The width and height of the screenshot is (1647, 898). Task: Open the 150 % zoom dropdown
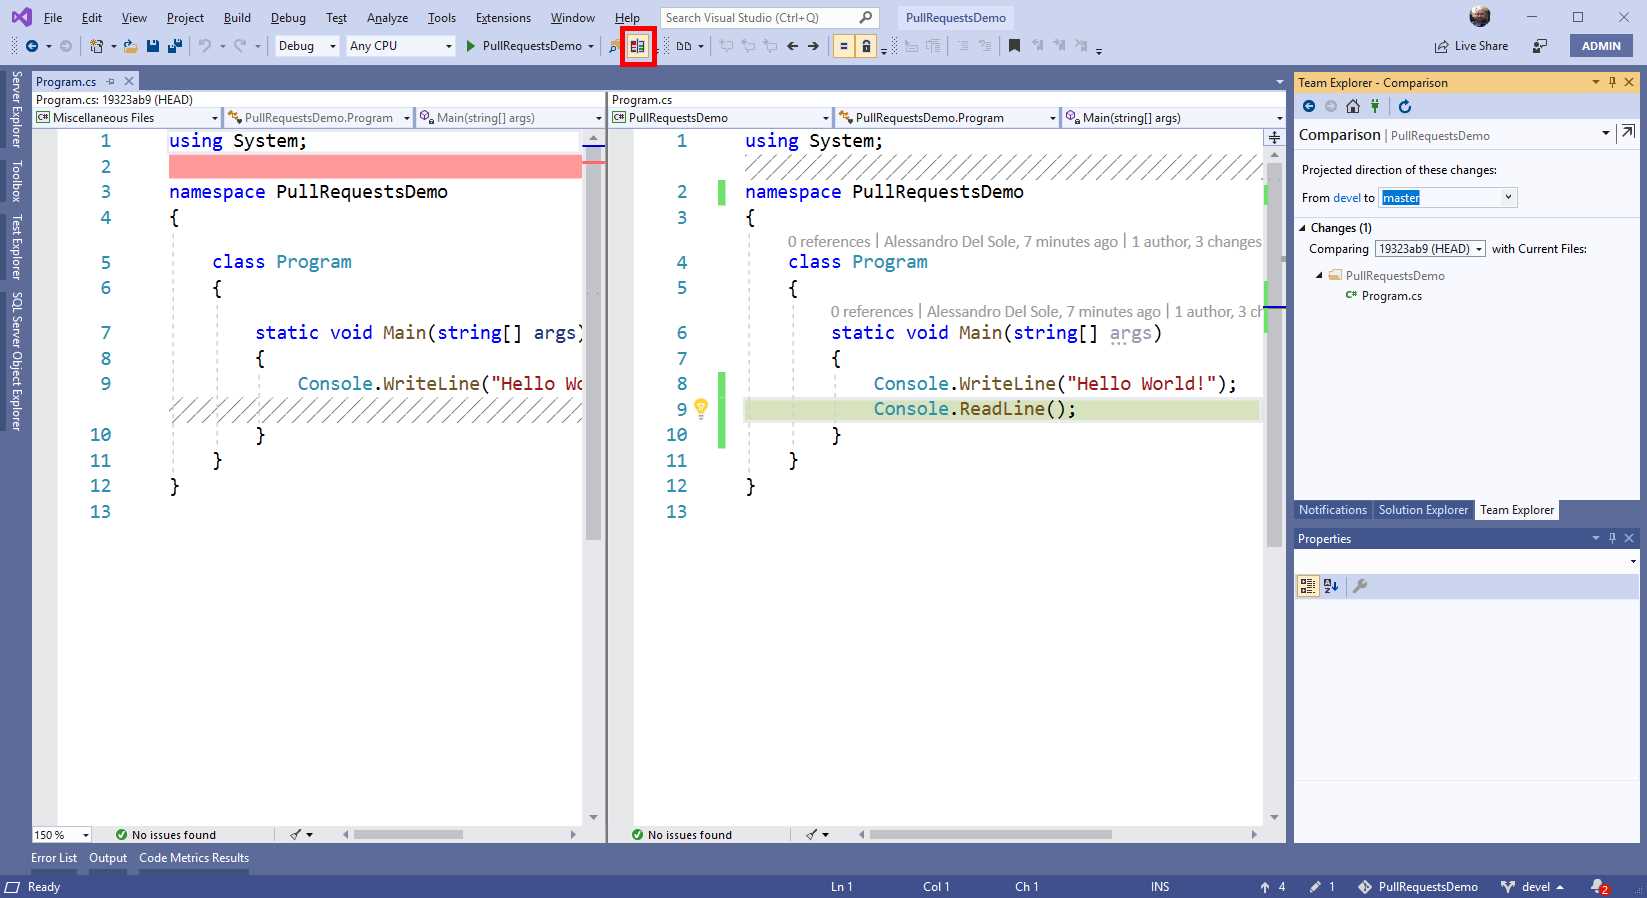pos(62,835)
